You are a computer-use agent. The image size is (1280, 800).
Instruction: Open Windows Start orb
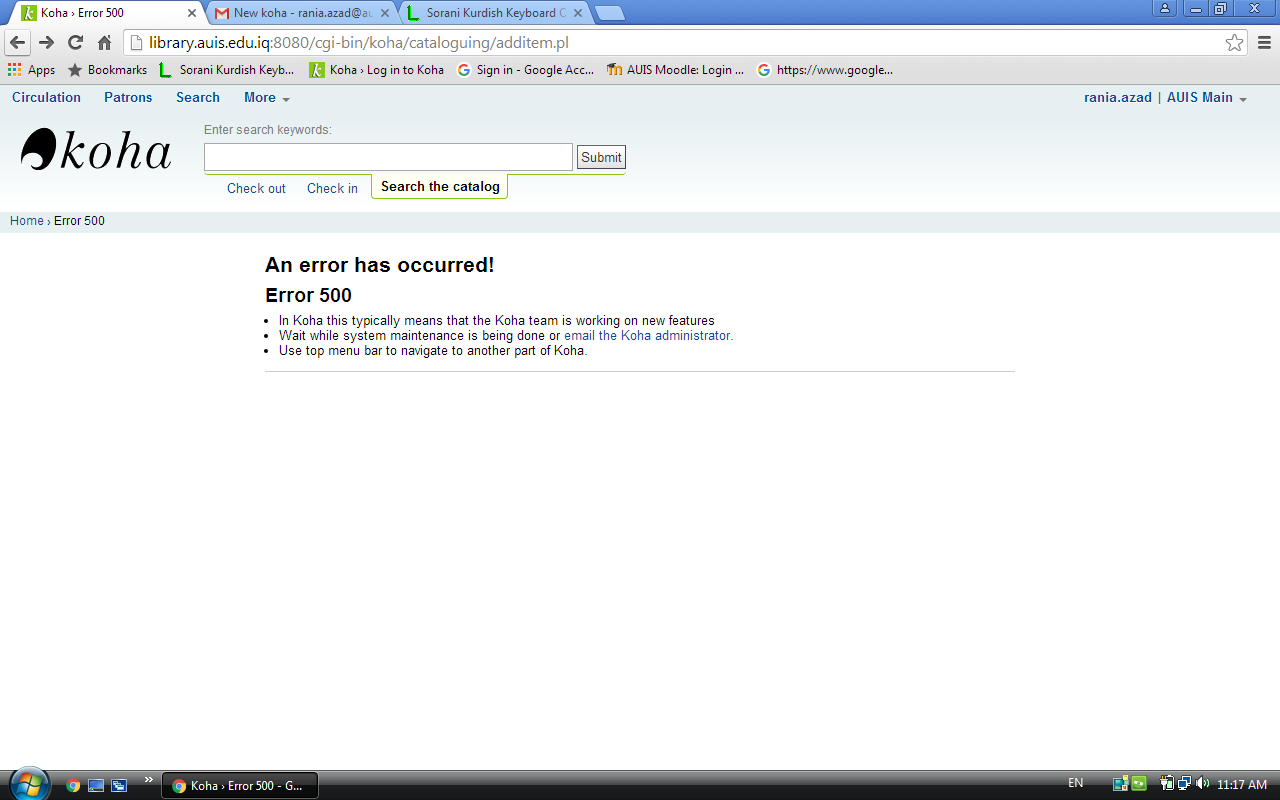coord(28,784)
